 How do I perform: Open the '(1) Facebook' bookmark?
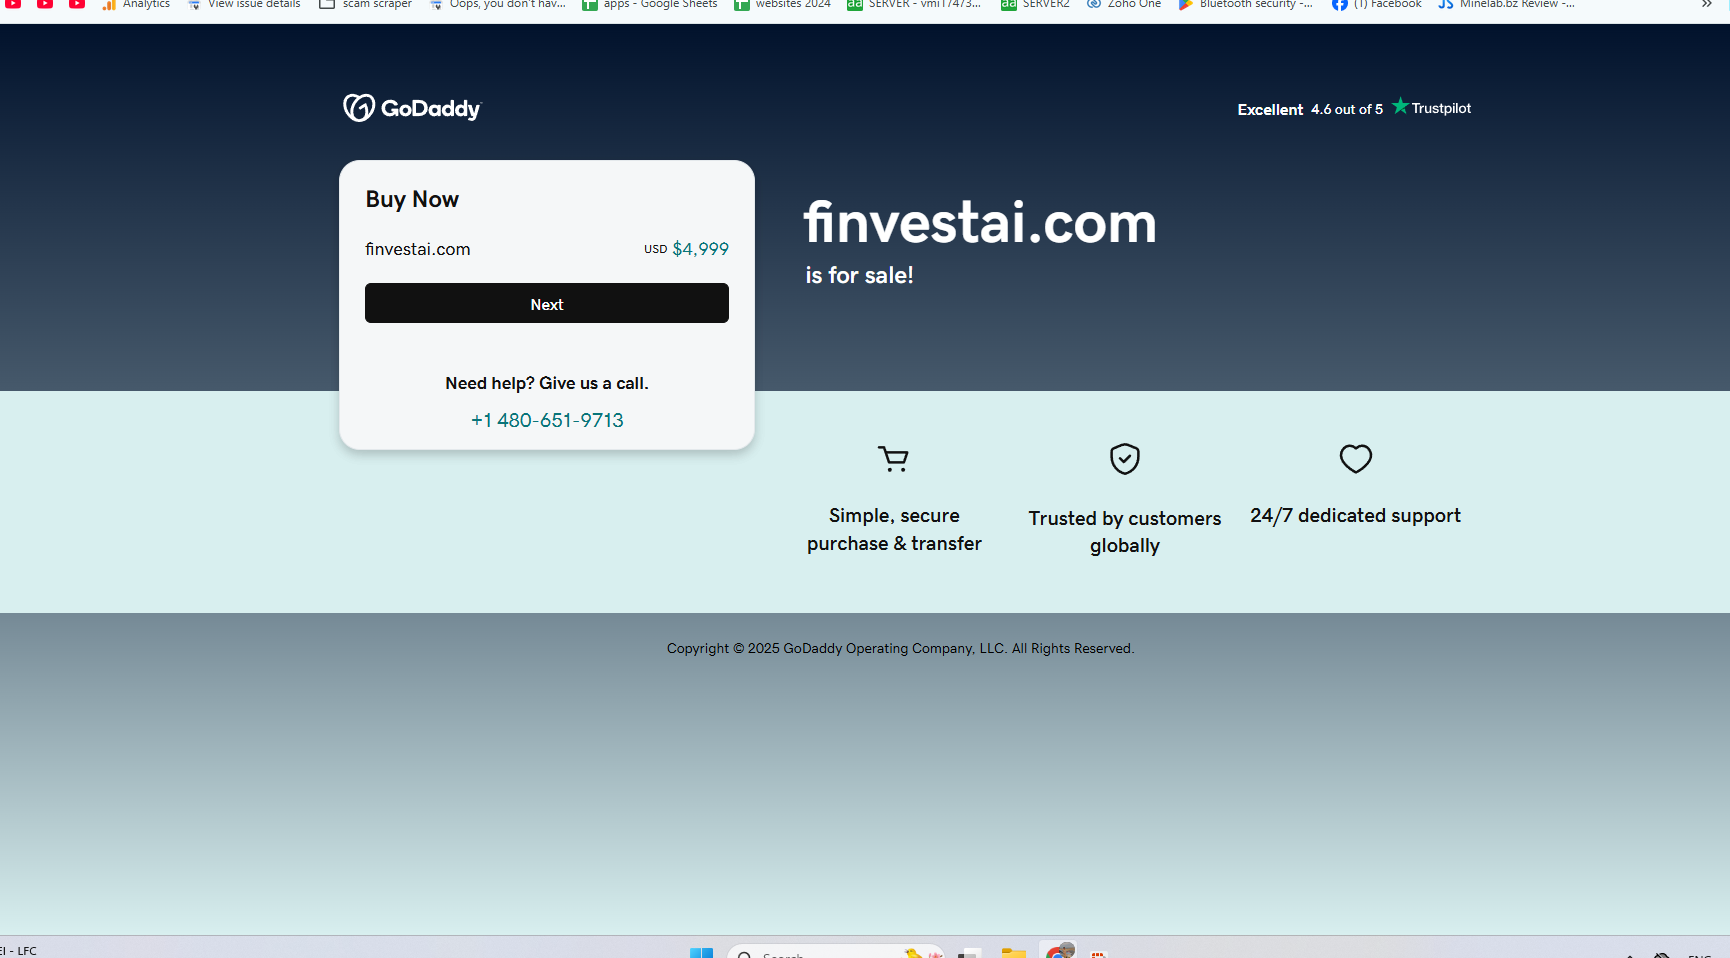[x=1377, y=5]
